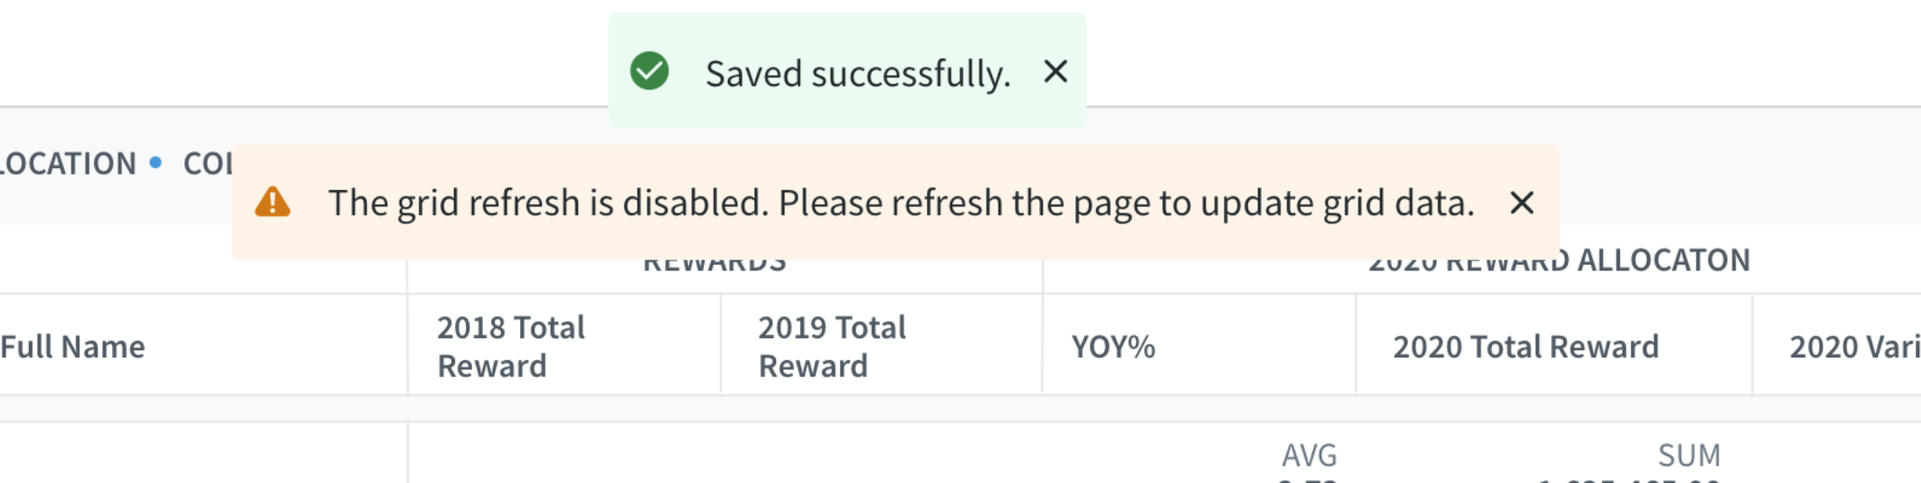Click the green success checkmark icon
This screenshot has width=1921, height=483.
(x=649, y=72)
